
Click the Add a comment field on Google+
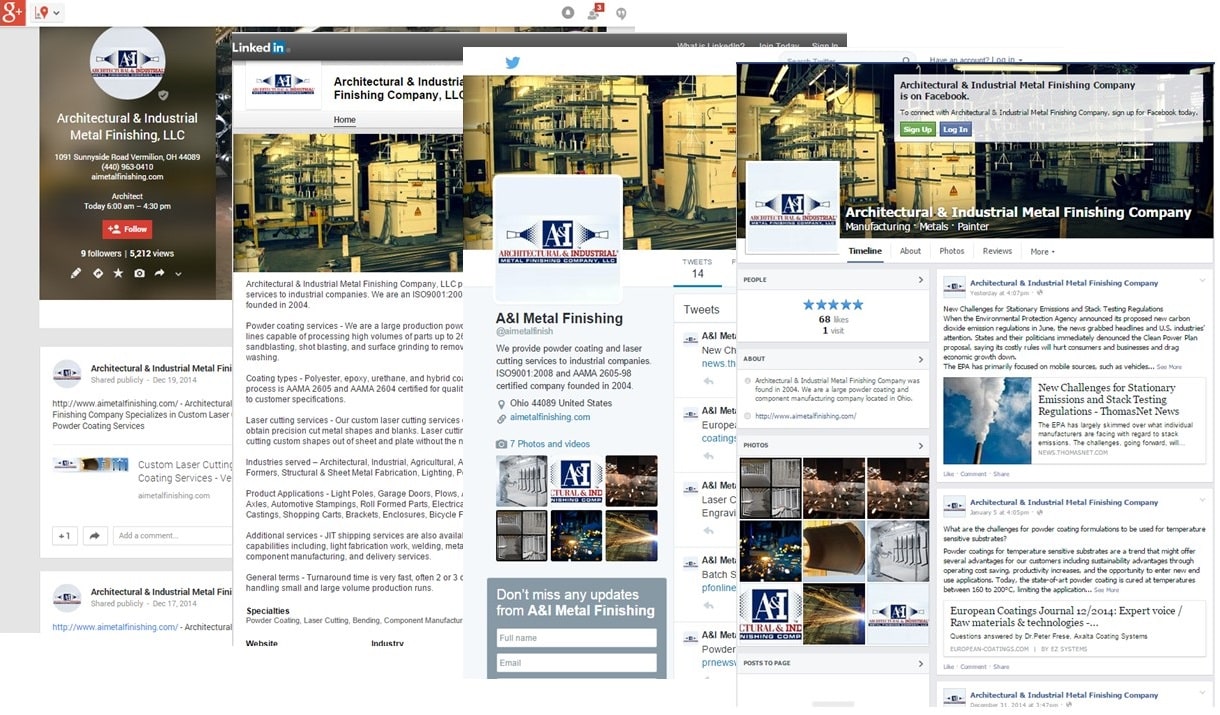(172, 536)
